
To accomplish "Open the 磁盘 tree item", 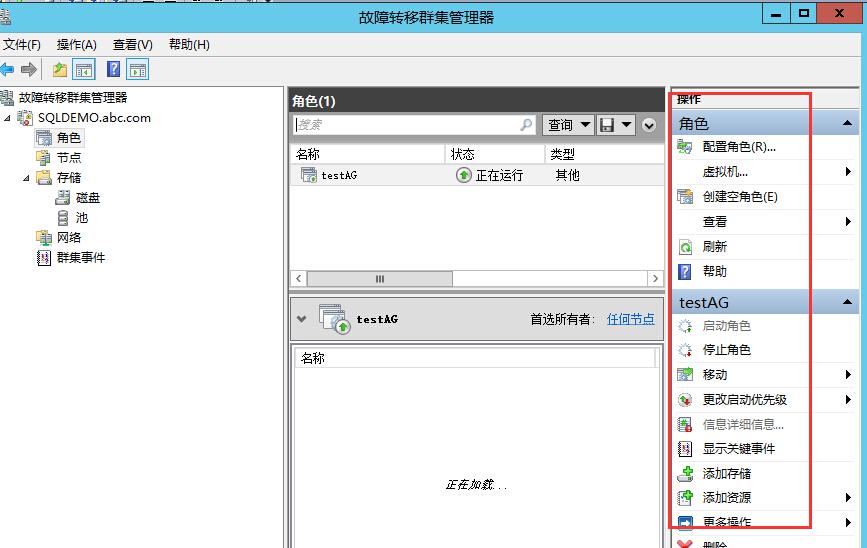I will pyautogui.click(x=87, y=197).
